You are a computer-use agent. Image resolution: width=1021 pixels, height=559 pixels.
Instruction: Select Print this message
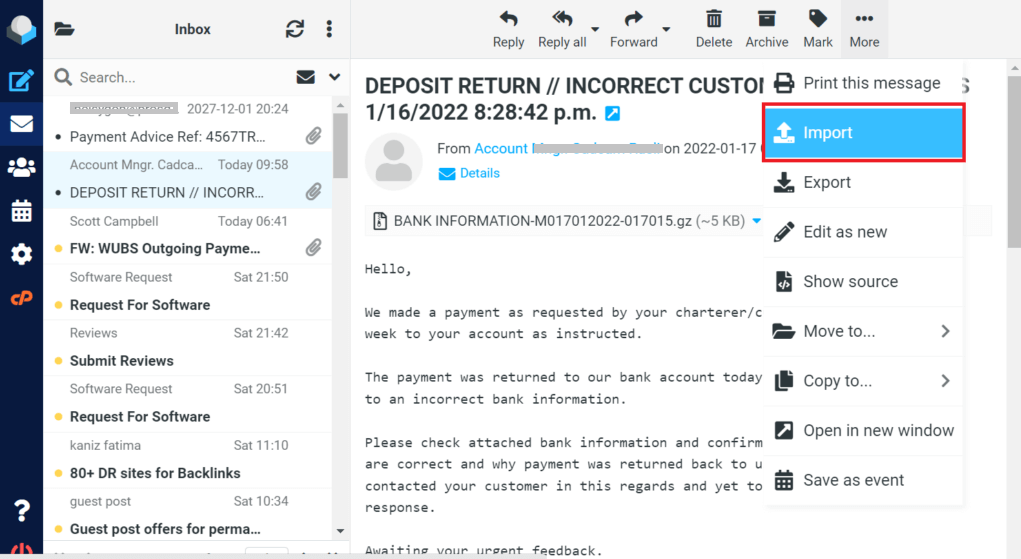[863, 83]
